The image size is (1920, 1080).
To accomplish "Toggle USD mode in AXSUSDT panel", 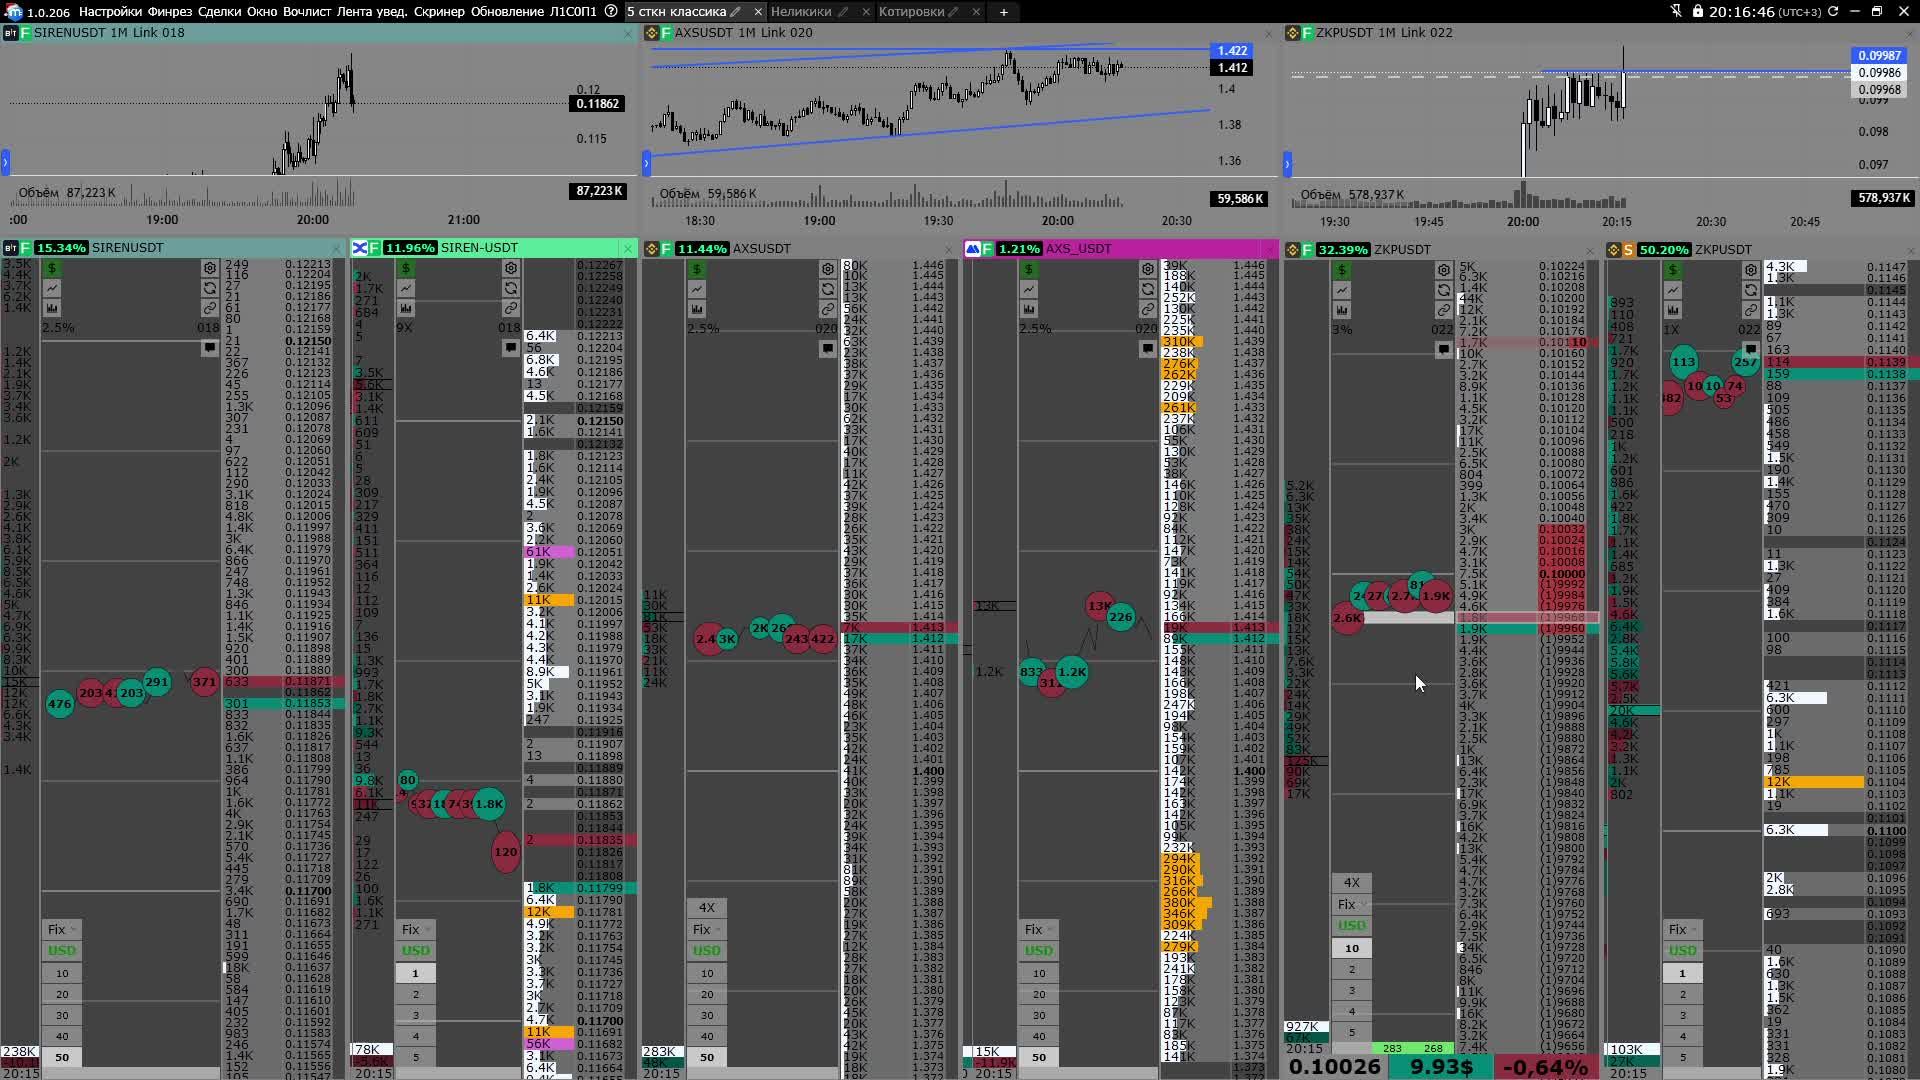I will [706, 951].
